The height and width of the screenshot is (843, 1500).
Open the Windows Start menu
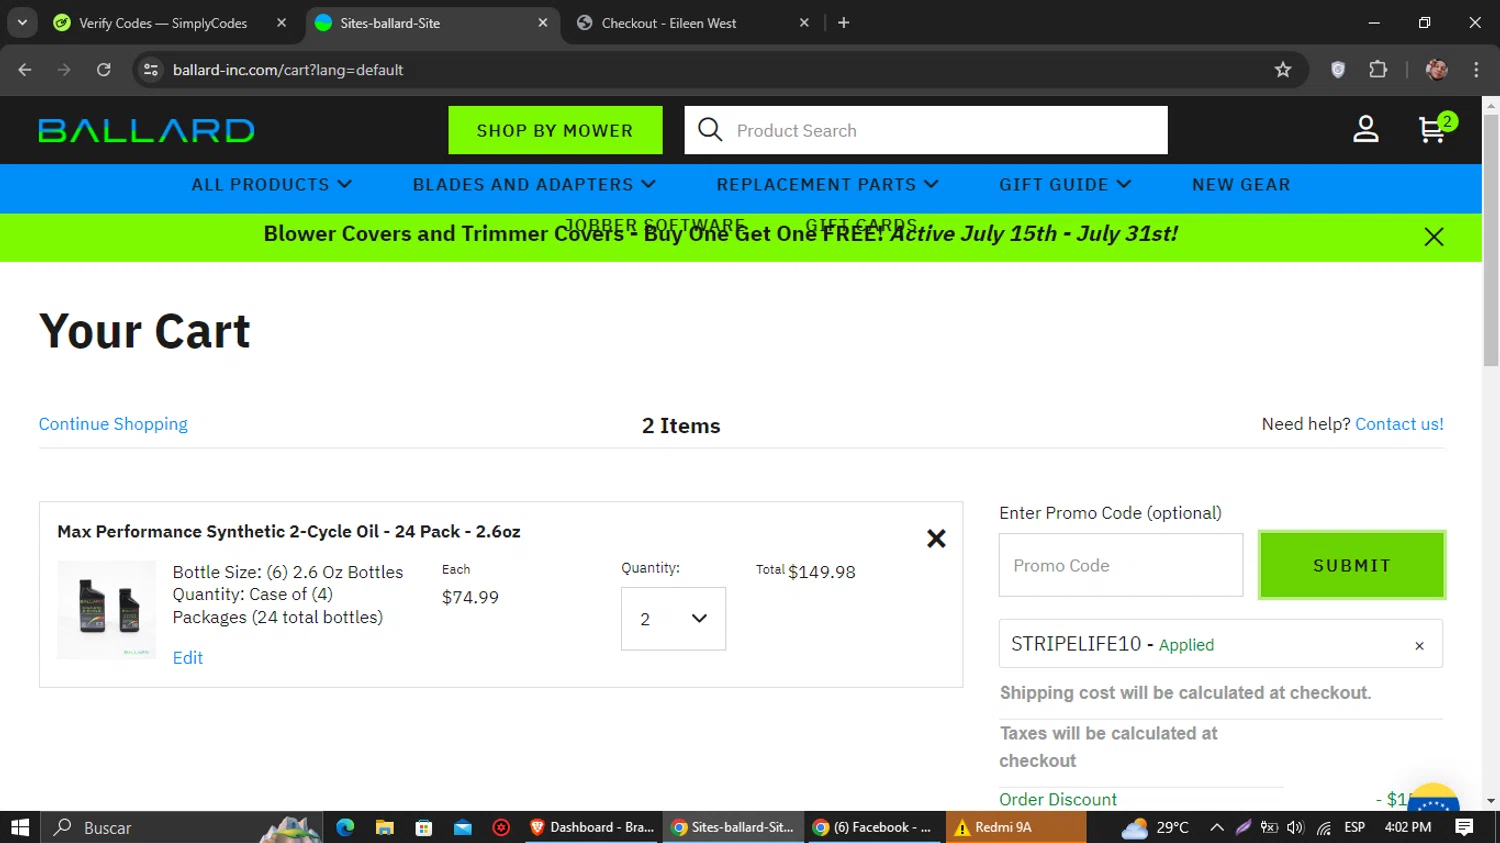pyautogui.click(x=20, y=827)
